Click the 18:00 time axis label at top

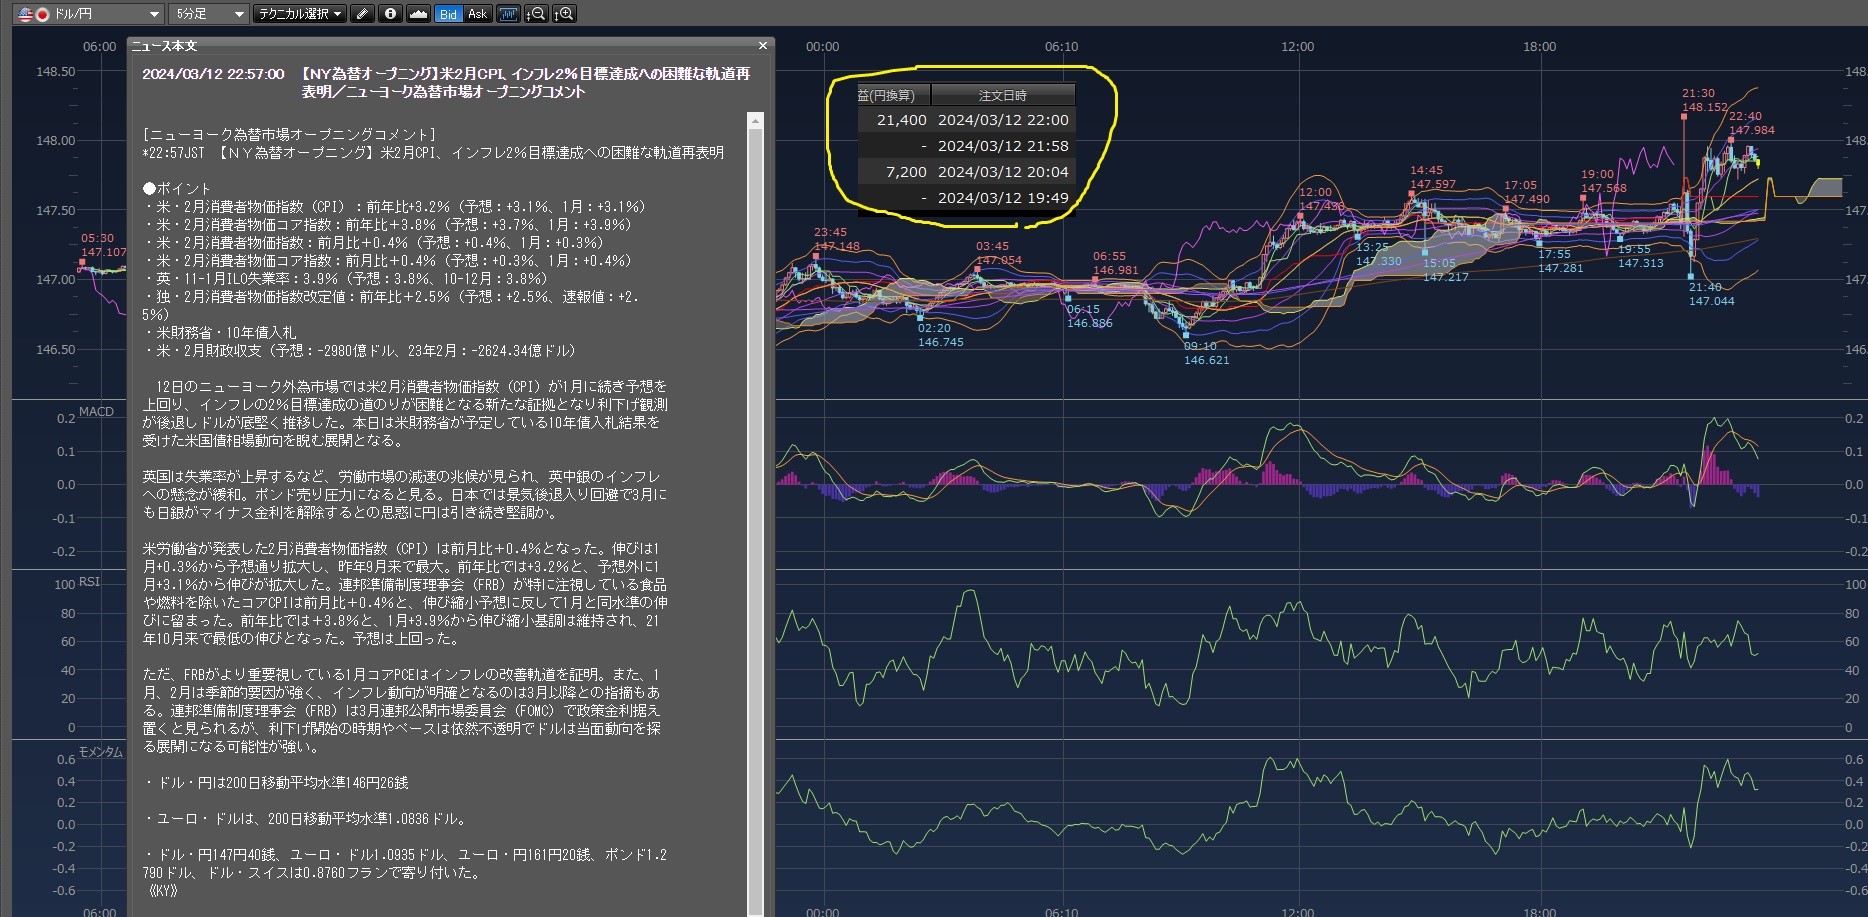pos(1539,47)
